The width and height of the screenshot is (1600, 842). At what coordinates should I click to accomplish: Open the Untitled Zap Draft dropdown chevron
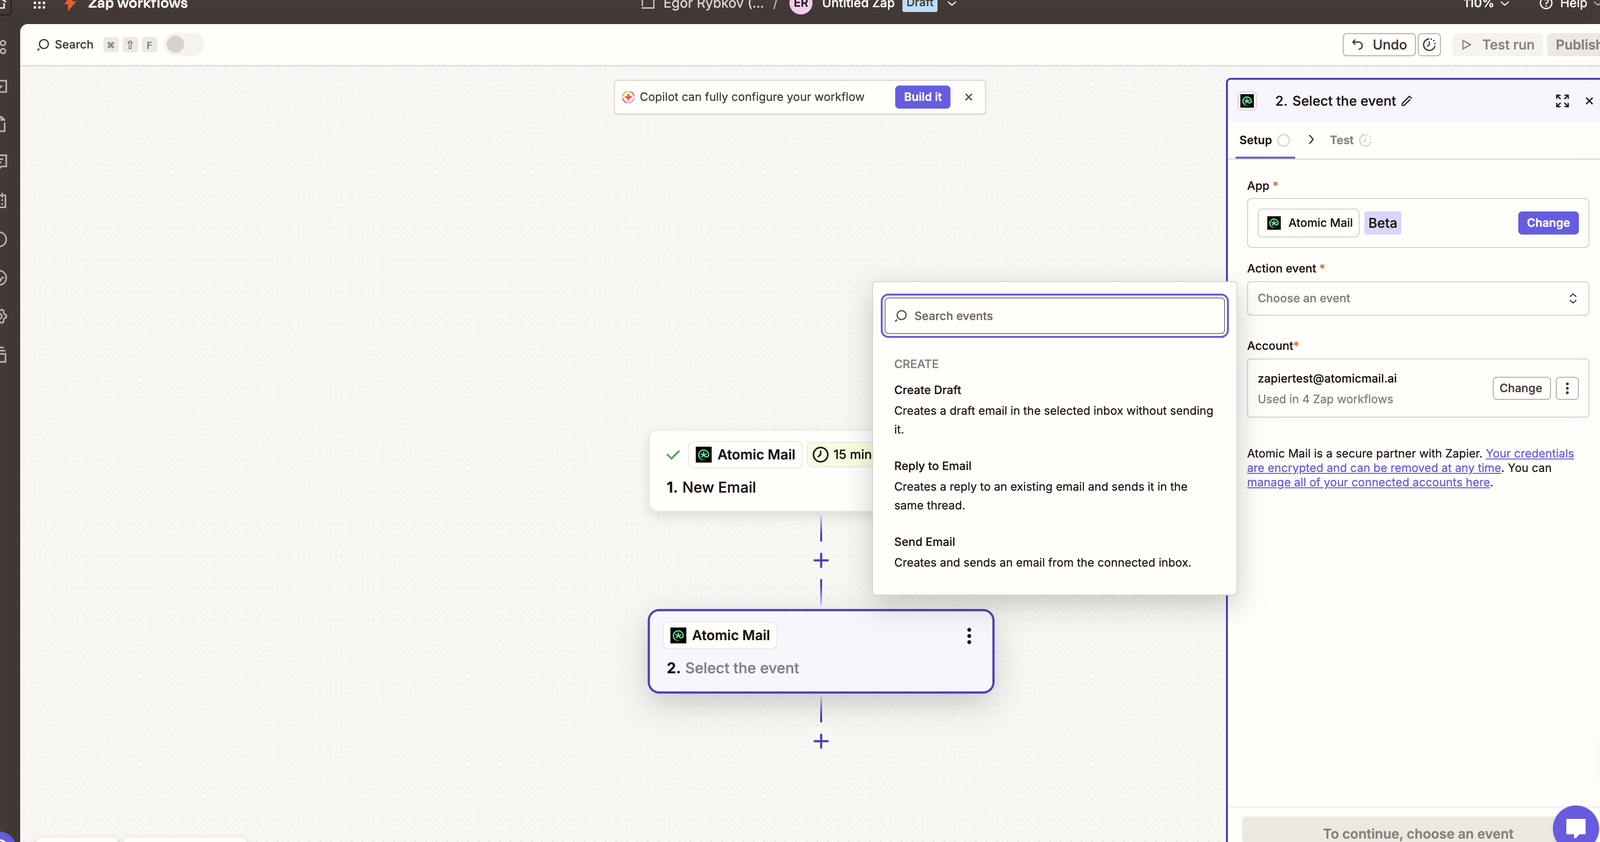[x=951, y=5]
